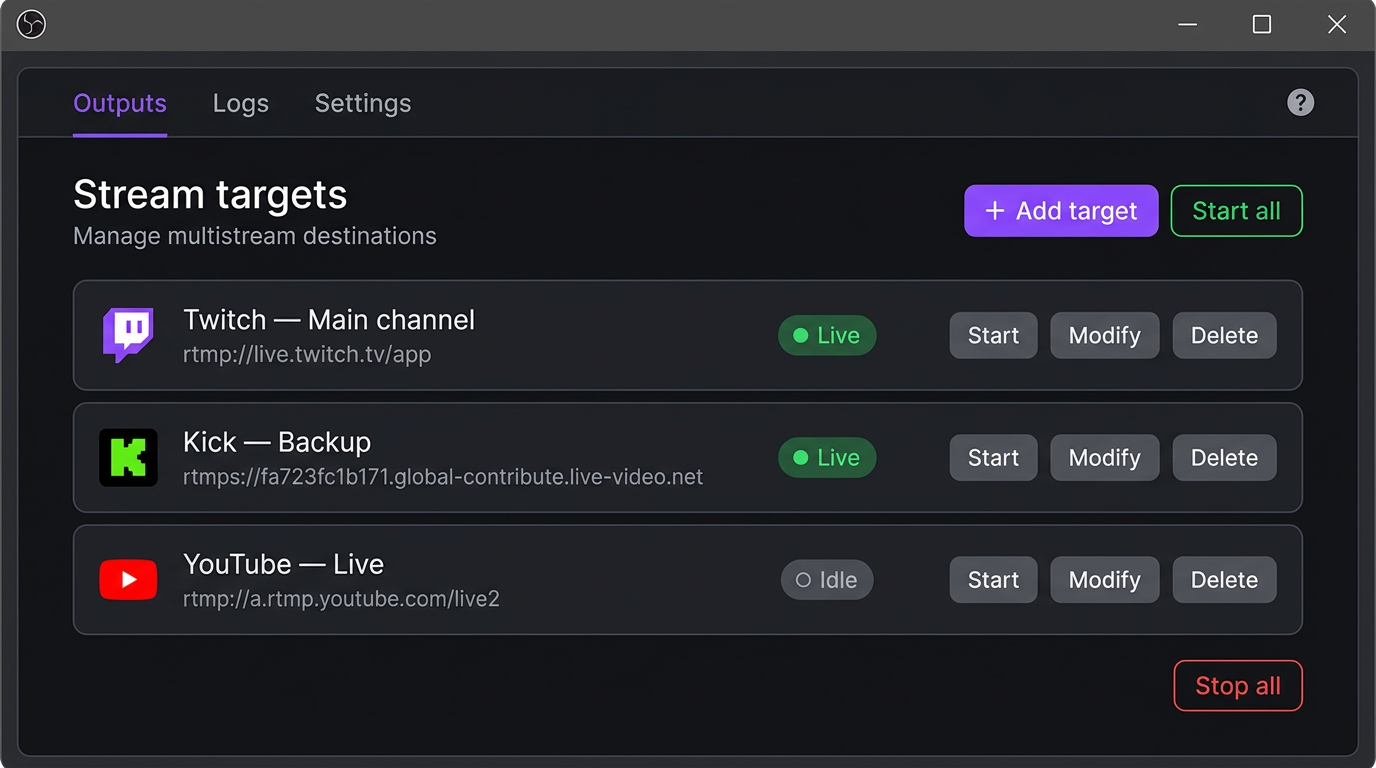Open the help question mark icon

pos(1300,102)
